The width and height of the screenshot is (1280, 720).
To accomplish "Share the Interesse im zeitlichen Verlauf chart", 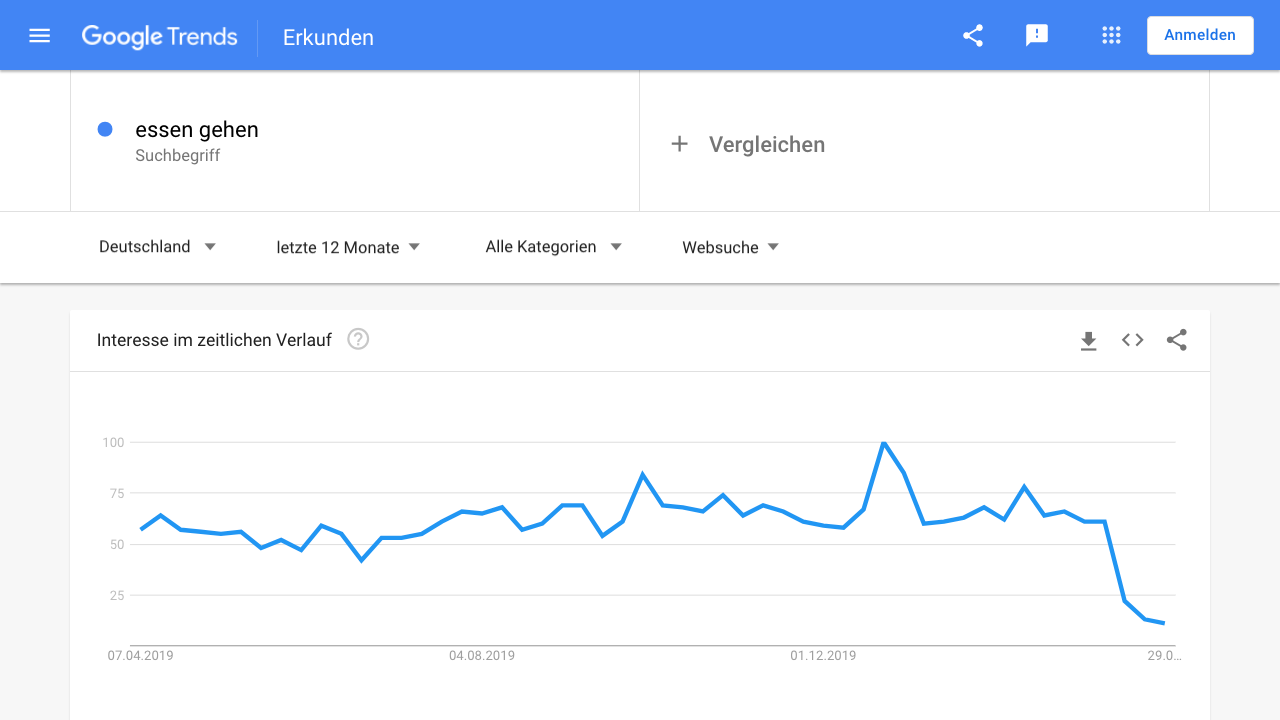I will coord(1177,340).
